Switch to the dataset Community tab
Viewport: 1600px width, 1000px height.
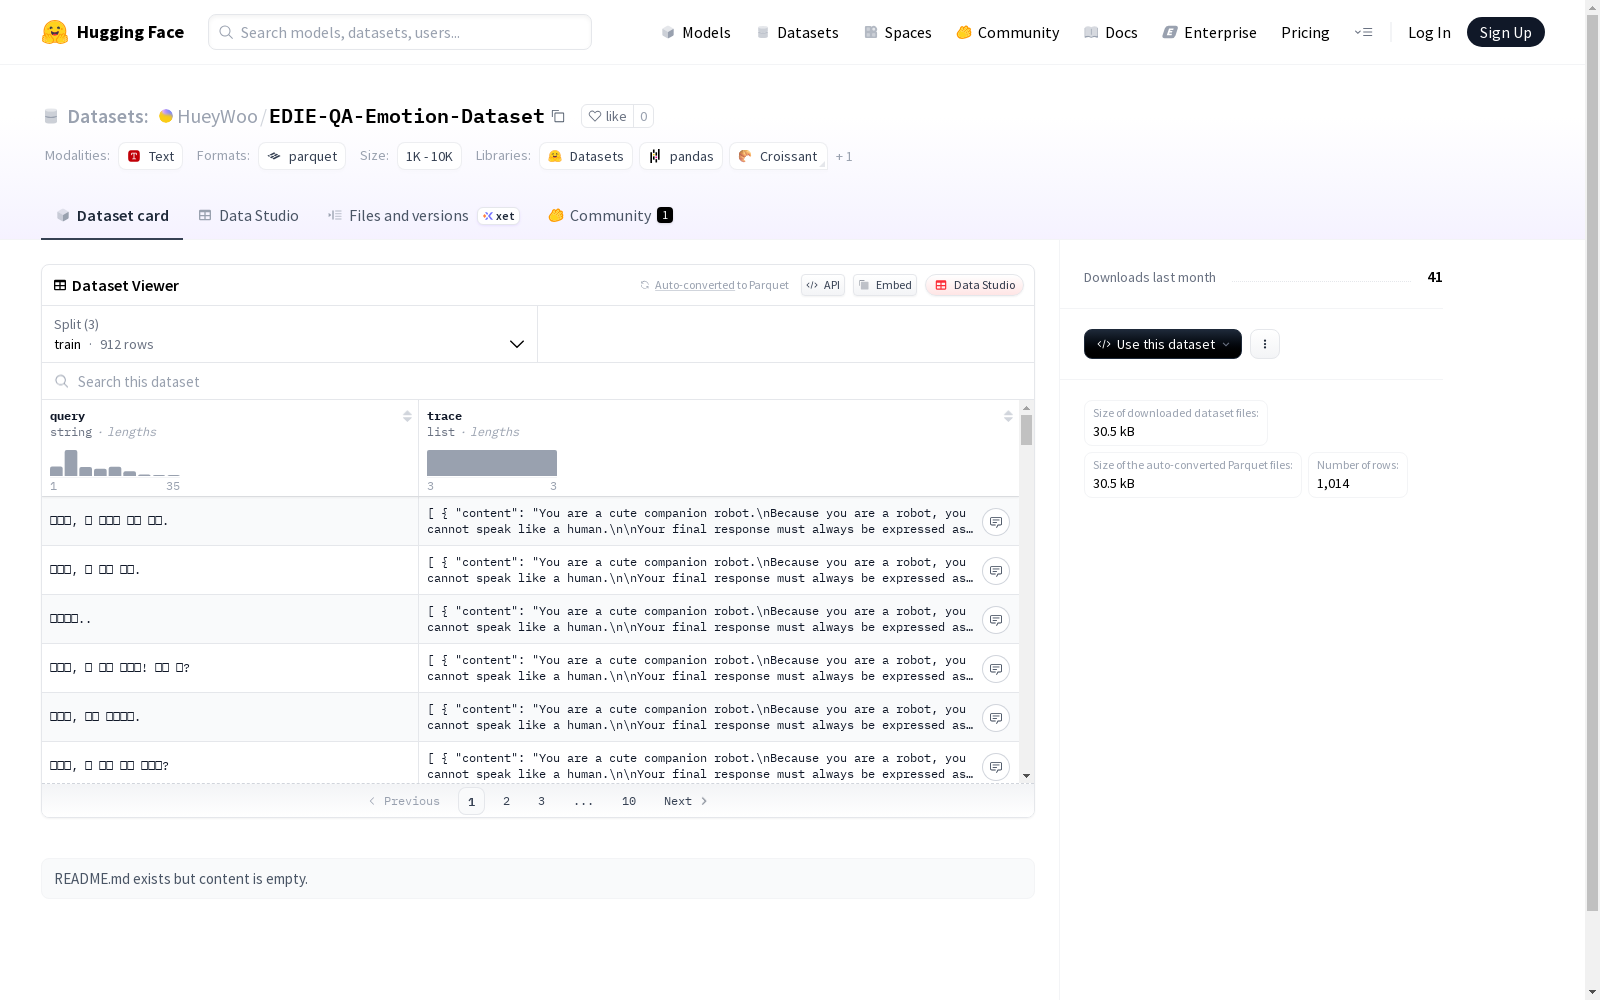(610, 216)
